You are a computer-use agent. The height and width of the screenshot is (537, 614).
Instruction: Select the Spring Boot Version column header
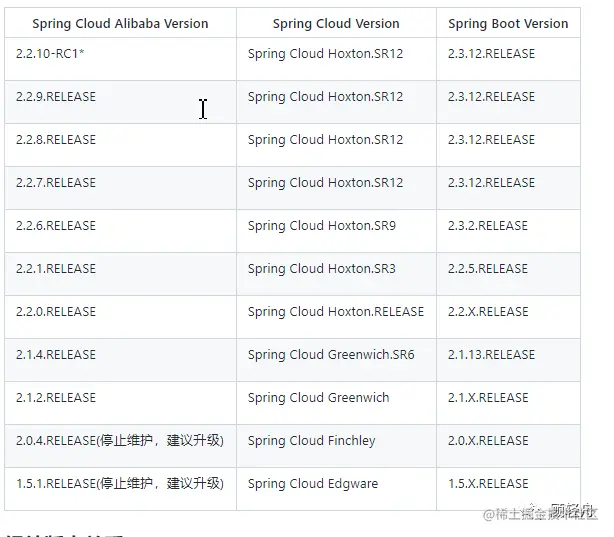508,23
